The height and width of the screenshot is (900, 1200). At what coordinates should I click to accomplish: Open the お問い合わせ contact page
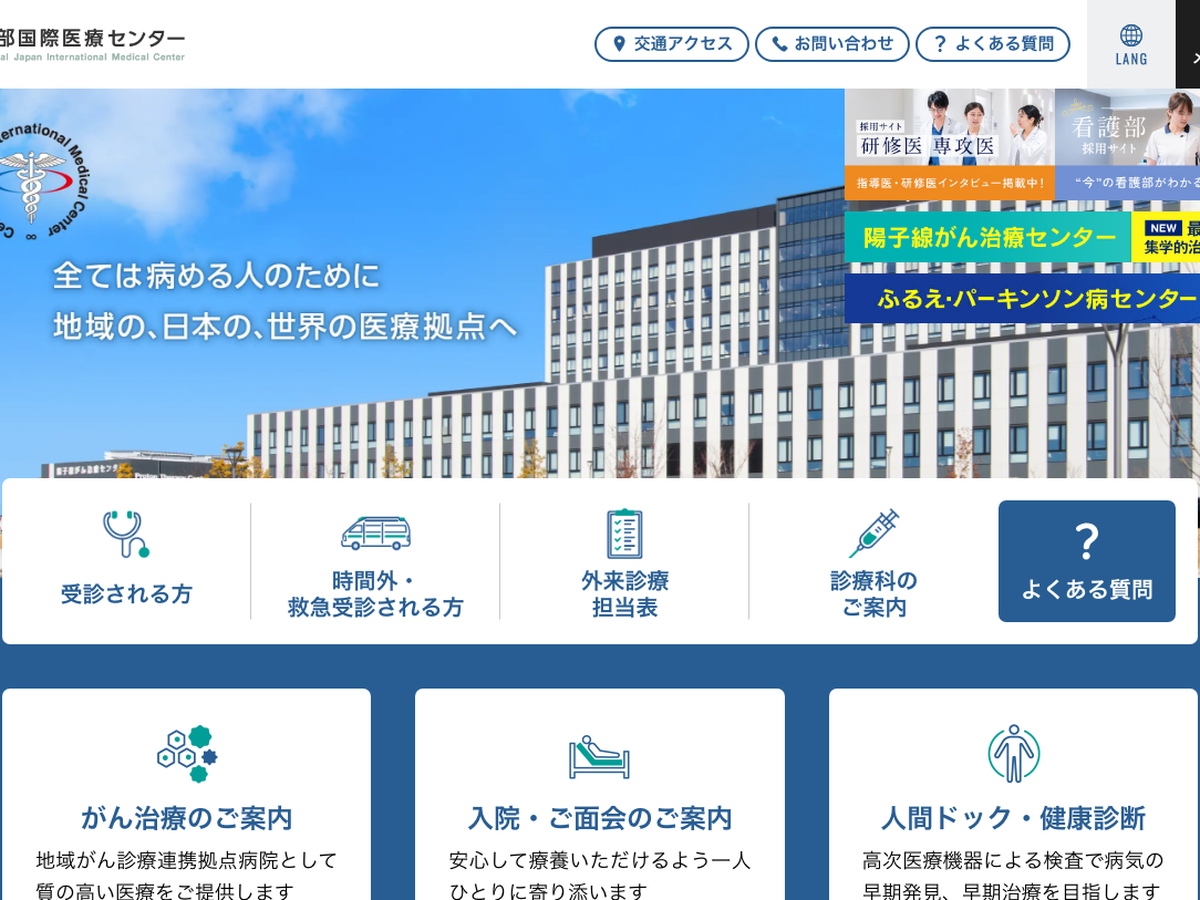[832, 44]
